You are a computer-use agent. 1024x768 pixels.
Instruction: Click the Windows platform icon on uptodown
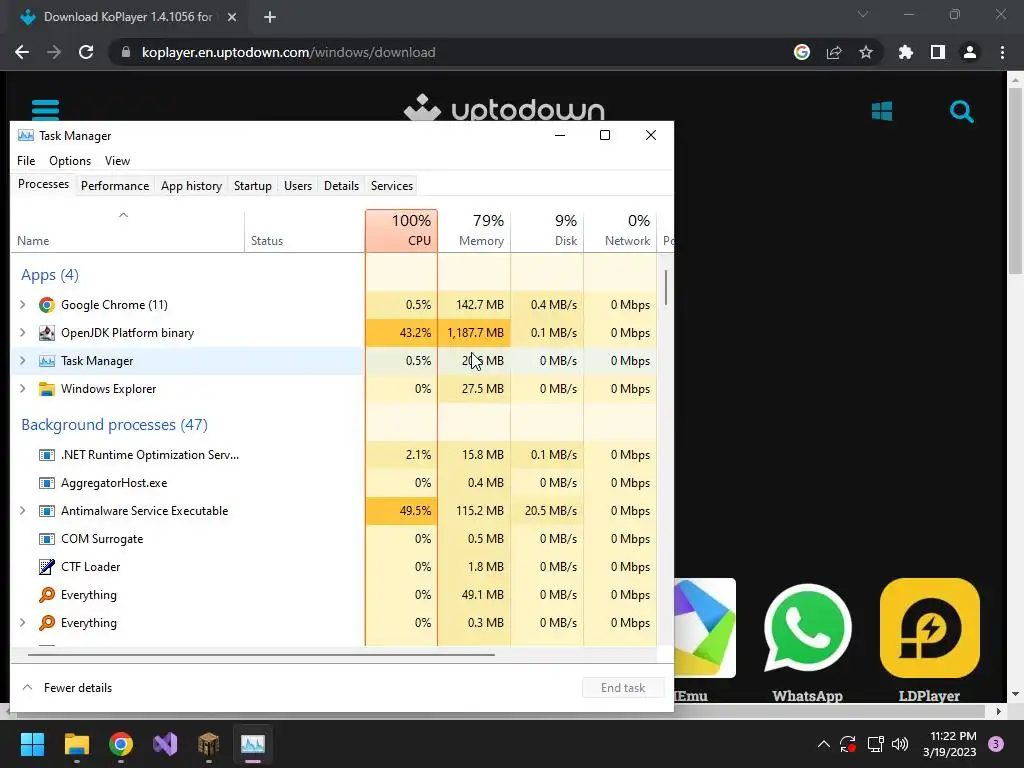(882, 111)
